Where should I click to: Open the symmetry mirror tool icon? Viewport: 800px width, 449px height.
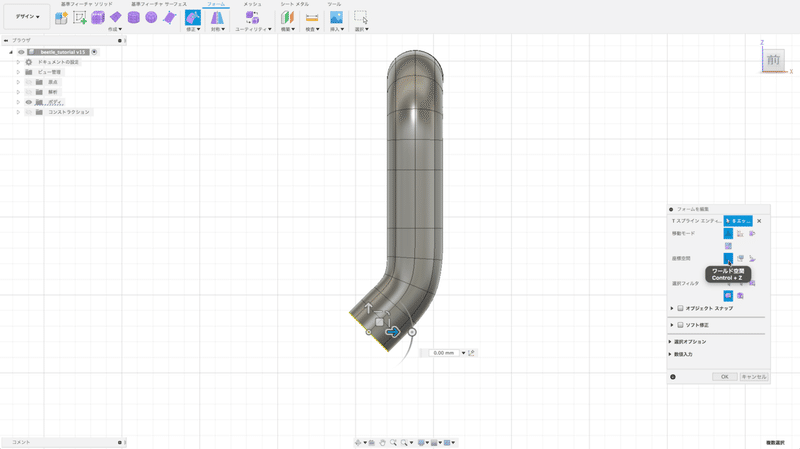[x=217, y=17]
